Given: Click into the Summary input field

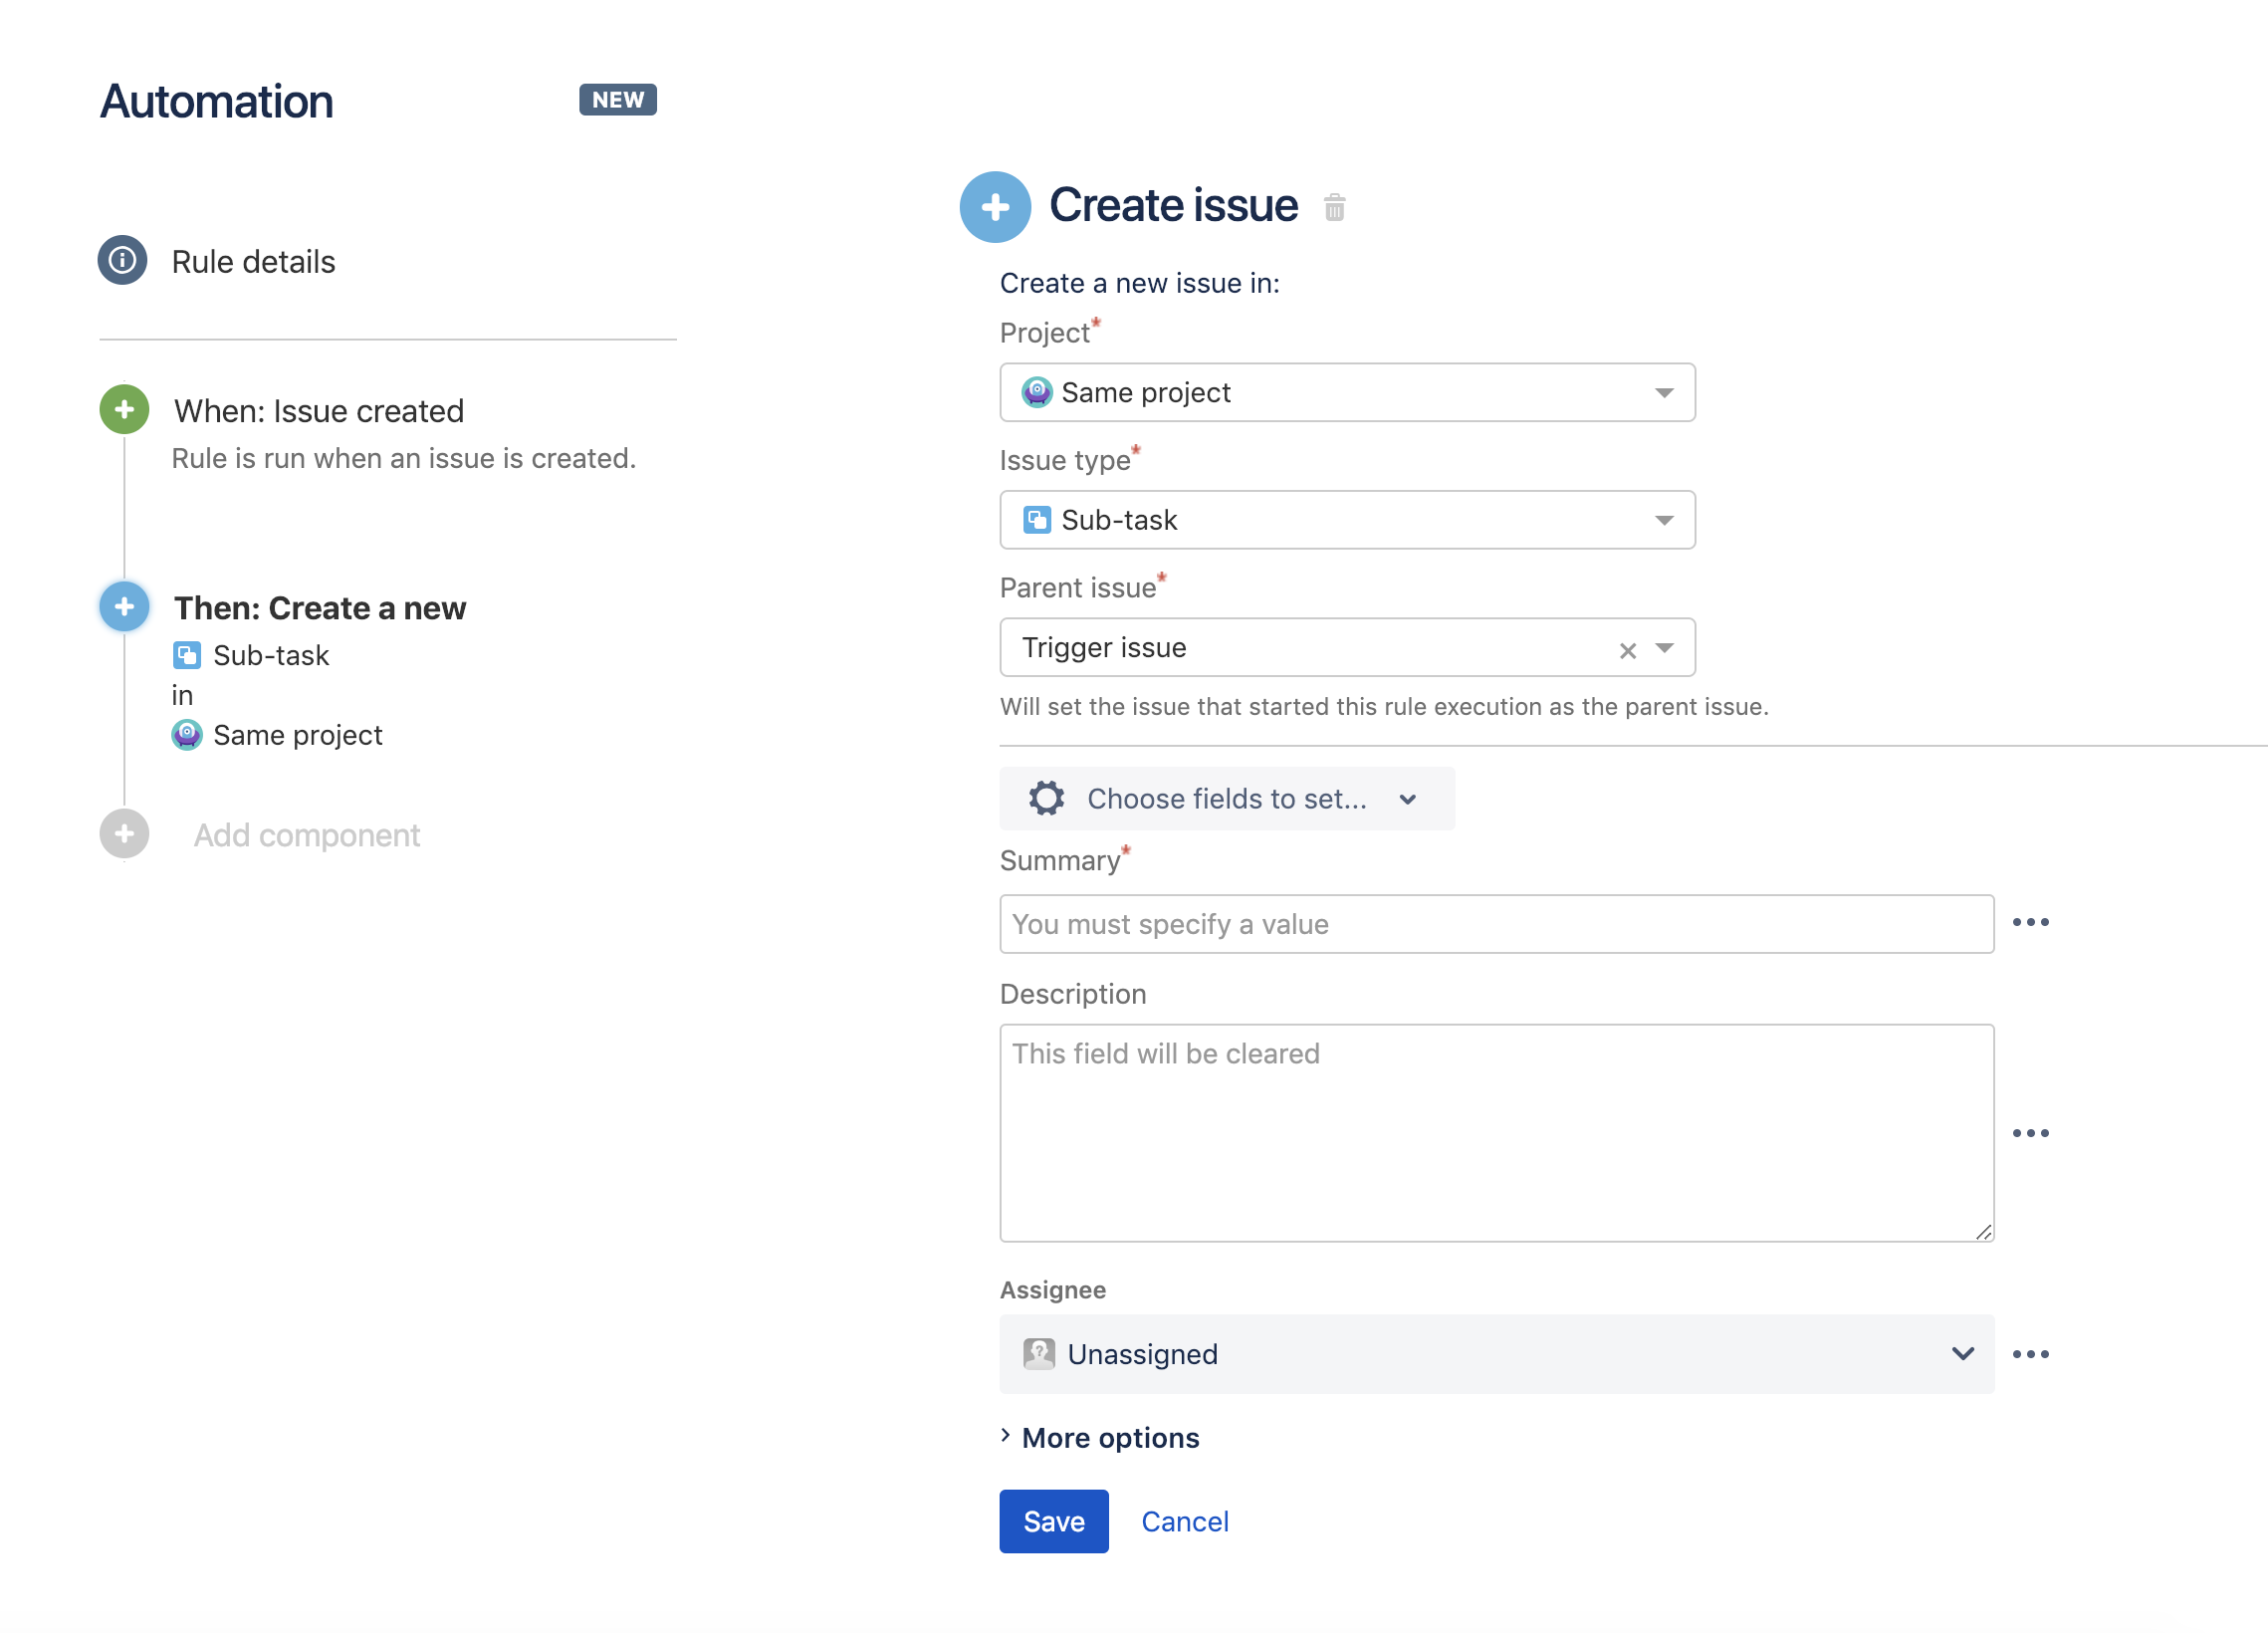Looking at the screenshot, I should coord(1496,925).
